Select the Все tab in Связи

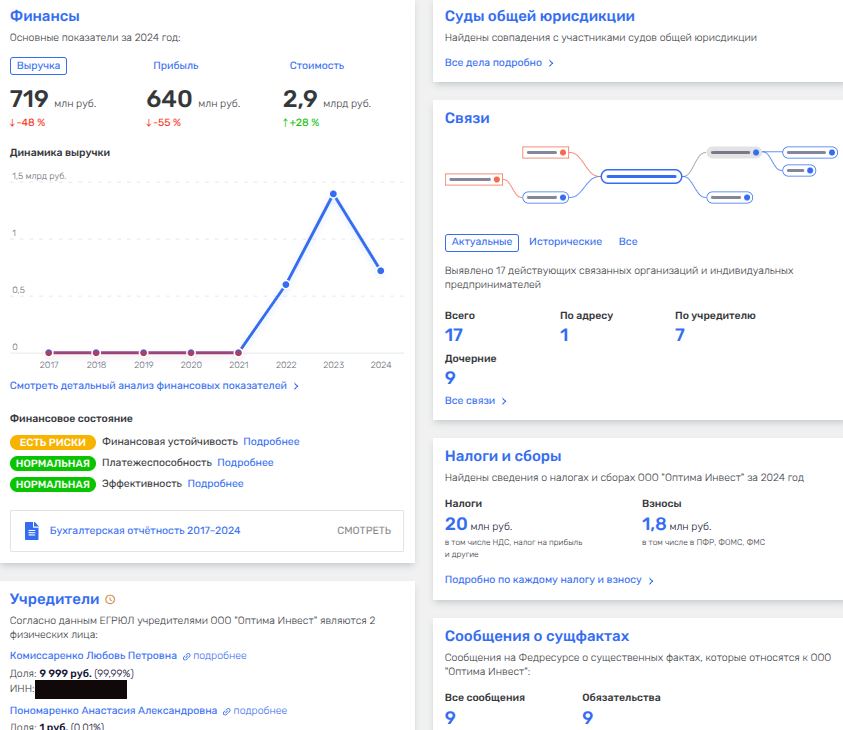(628, 242)
